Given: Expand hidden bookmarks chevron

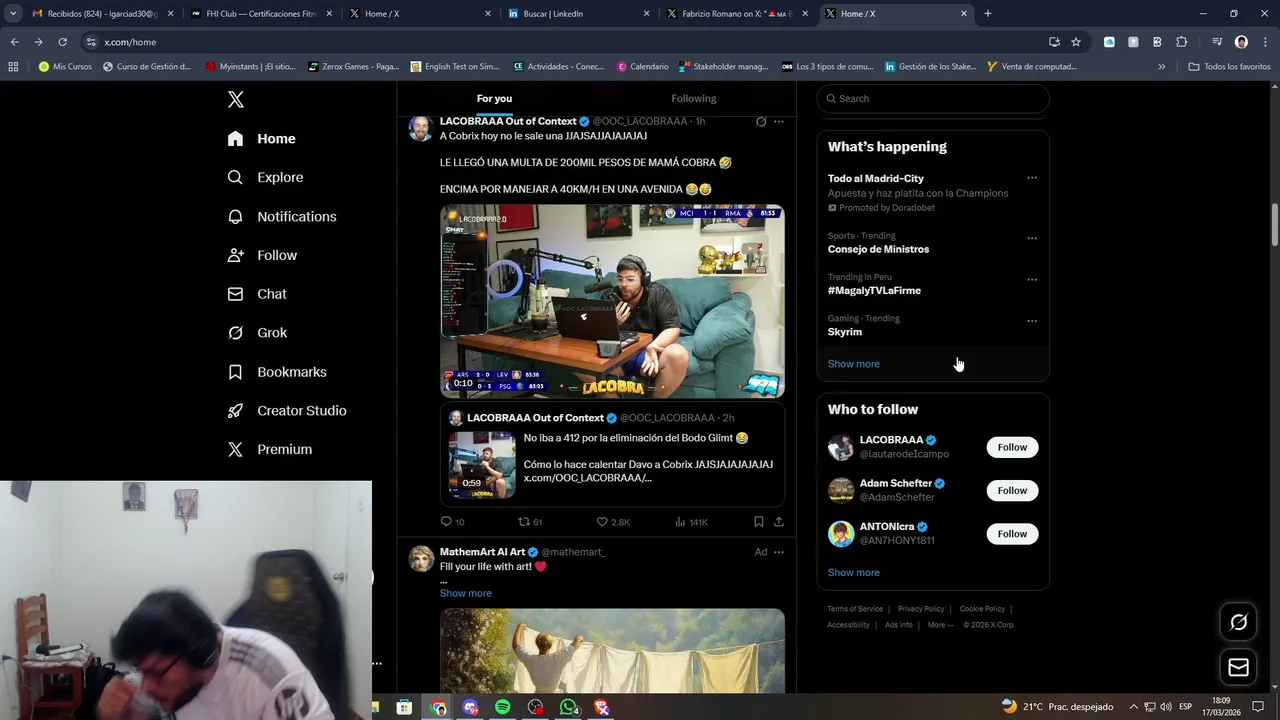Looking at the screenshot, I should (1161, 67).
